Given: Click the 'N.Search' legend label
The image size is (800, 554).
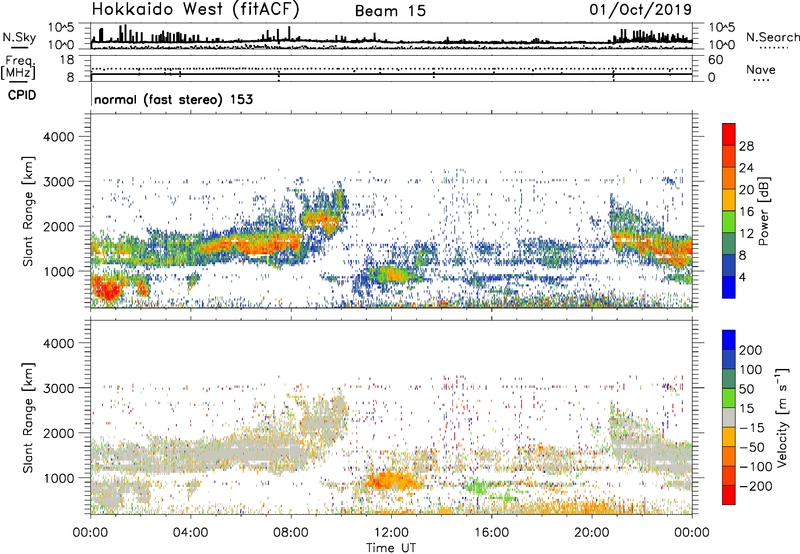Looking at the screenshot, I should pyautogui.click(x=772, y=37).
